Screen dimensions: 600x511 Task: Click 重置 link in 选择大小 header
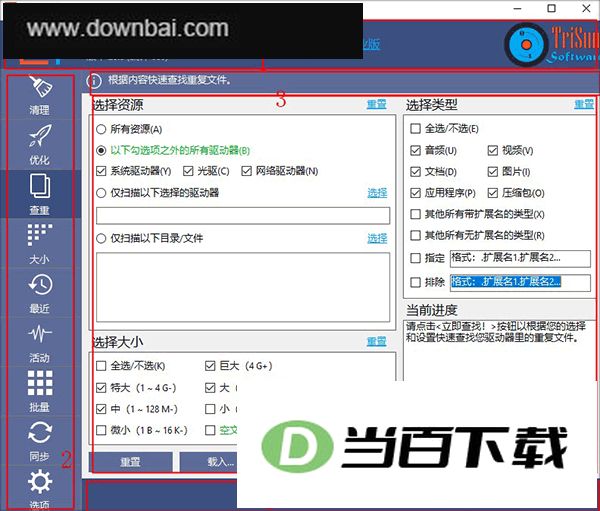click(377, 341)
